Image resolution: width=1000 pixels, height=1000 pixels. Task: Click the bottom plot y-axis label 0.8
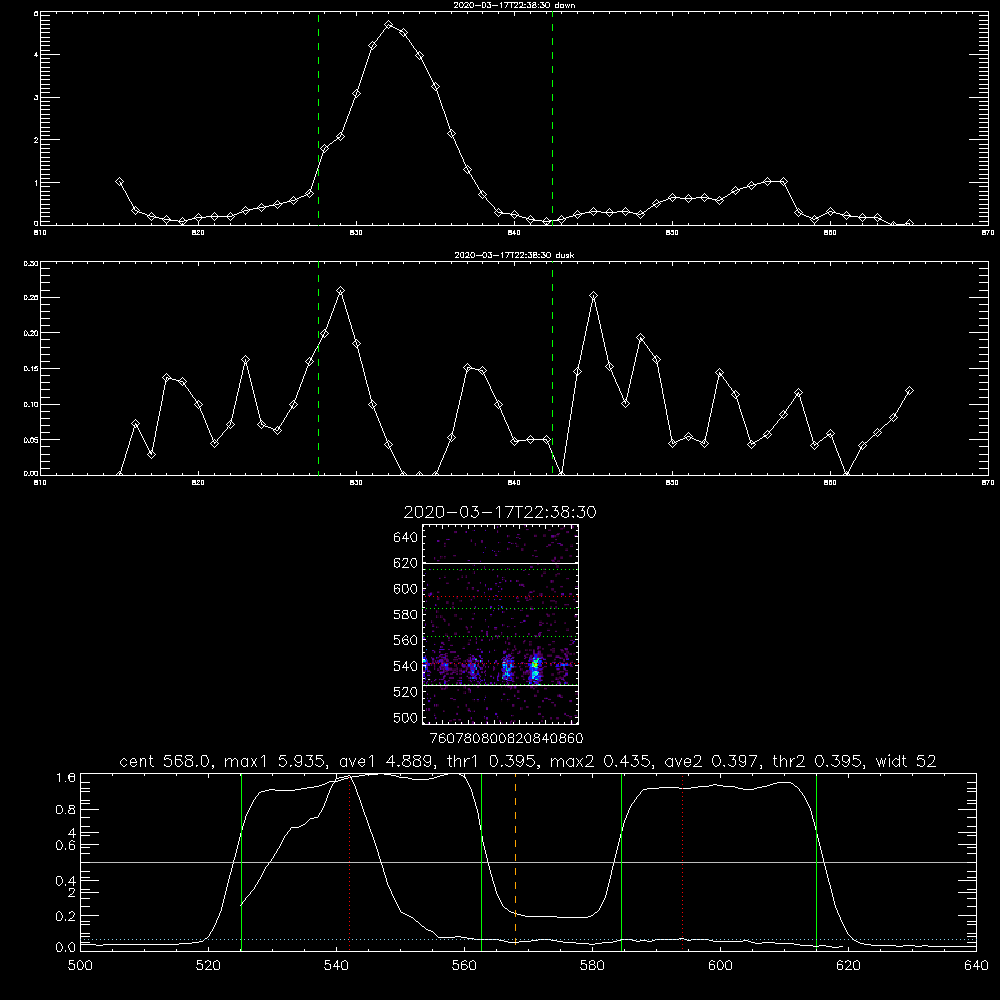66,810
